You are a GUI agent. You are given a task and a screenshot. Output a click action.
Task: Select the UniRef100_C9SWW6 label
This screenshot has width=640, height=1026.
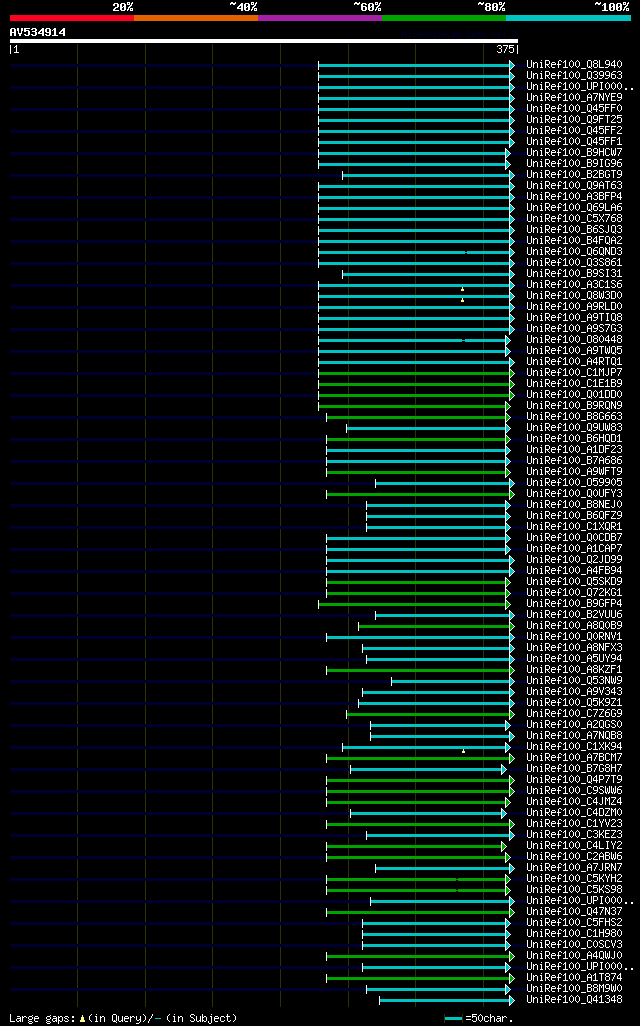click(x=575, y=790)
